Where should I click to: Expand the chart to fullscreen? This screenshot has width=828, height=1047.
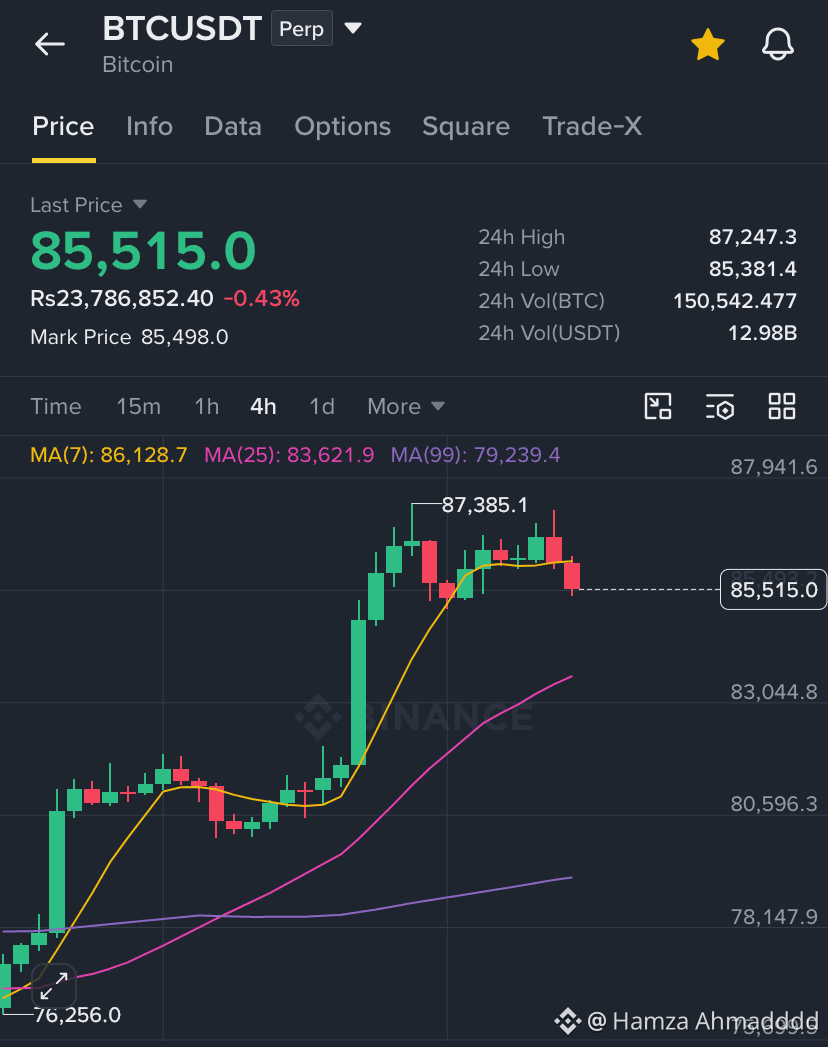point(53,986)
